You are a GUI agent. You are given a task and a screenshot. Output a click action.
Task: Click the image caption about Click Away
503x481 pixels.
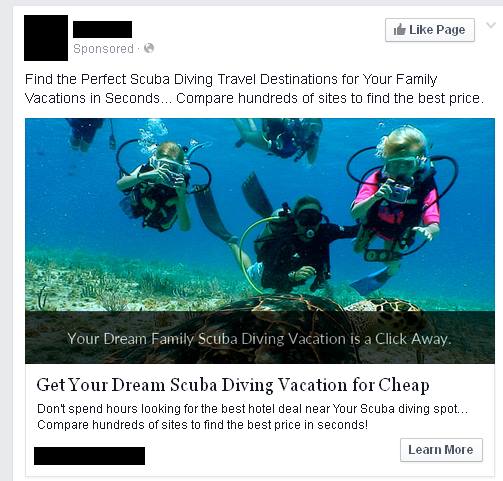tap(259, 339)
